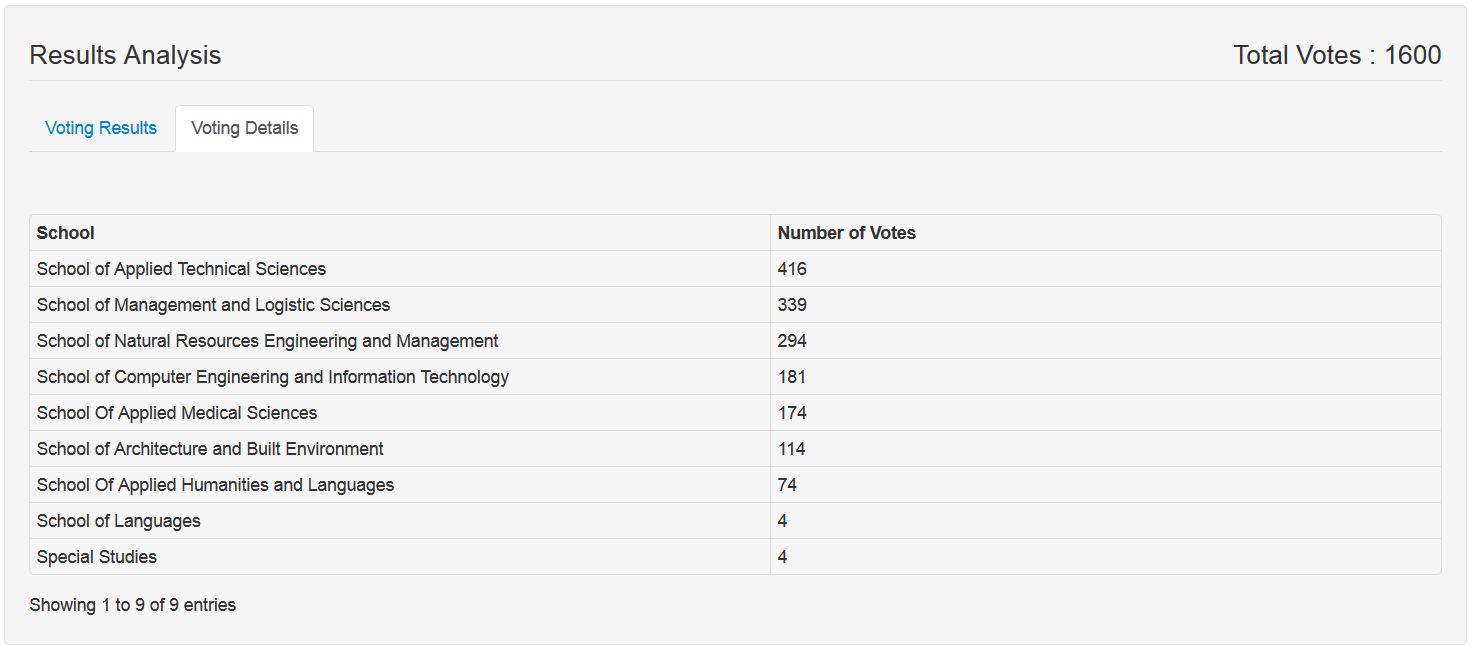Image resolution: width=1474 pixels, height=646 pixels.
Task: Select the School of Languages row
Action: (x=118, y=521)
